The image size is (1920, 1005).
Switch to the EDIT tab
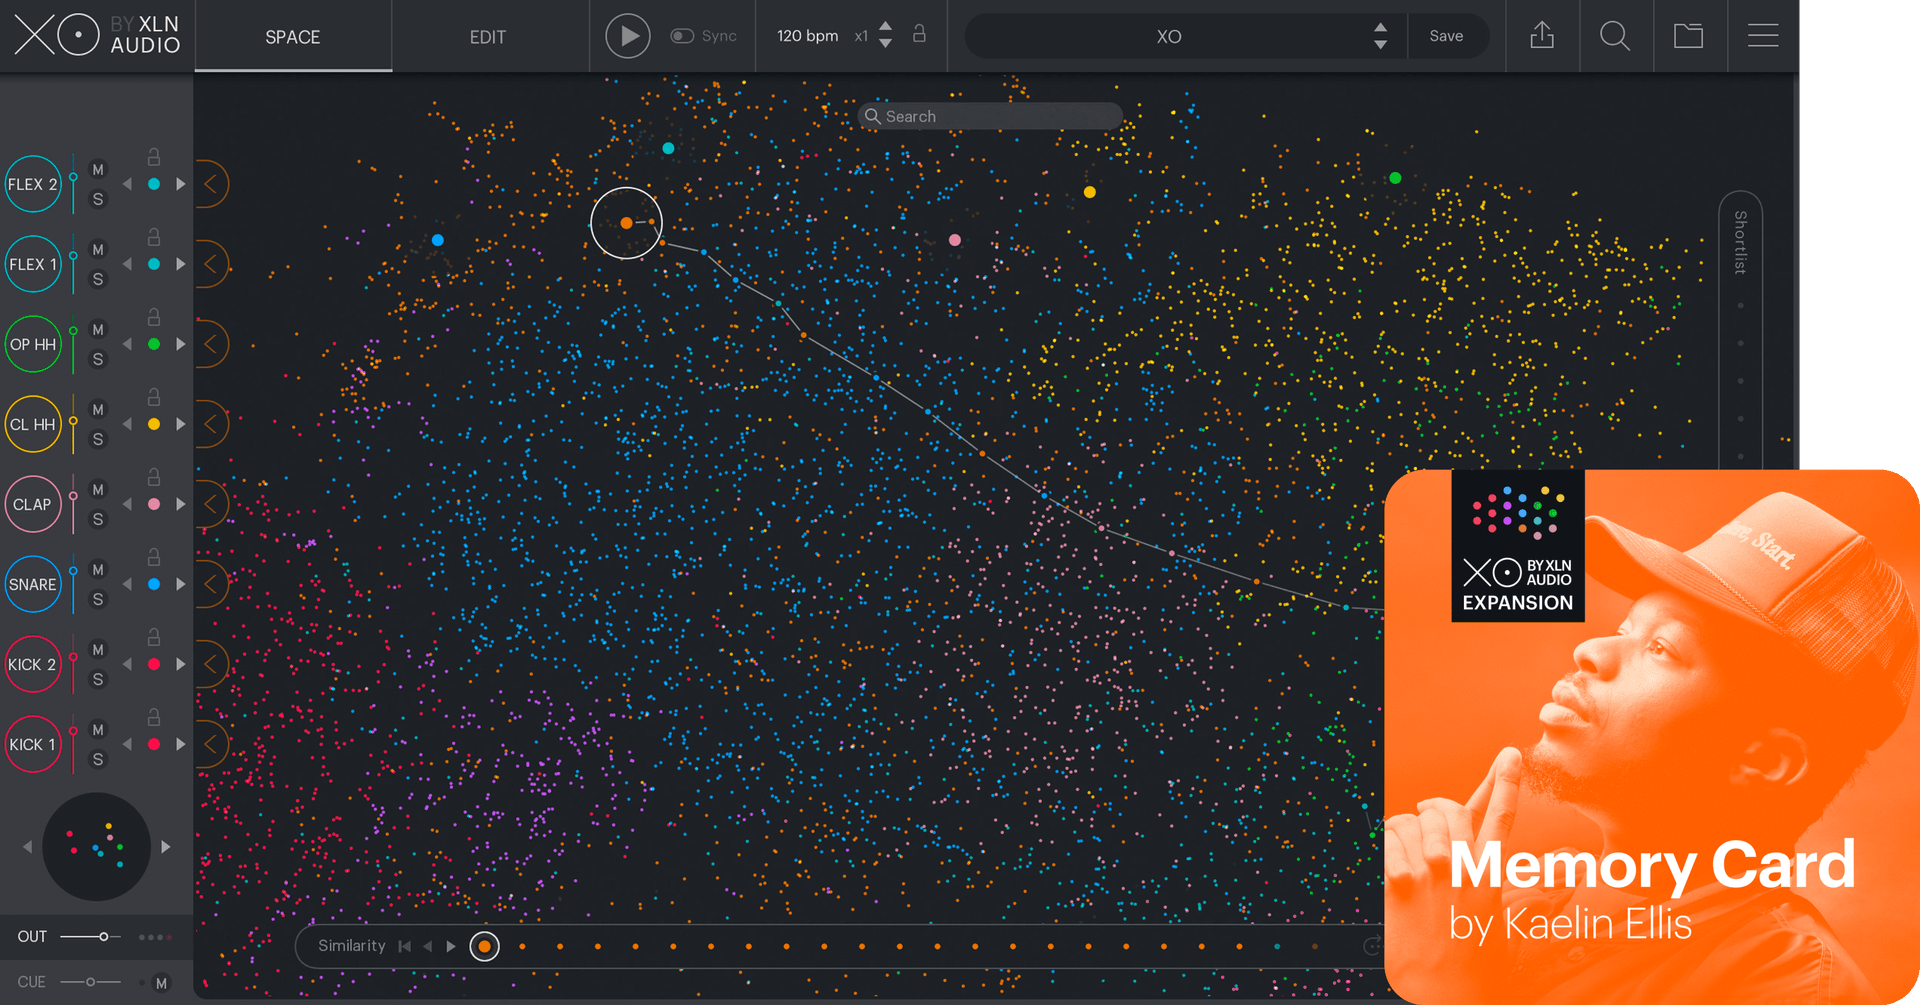[x=488, y=37]
